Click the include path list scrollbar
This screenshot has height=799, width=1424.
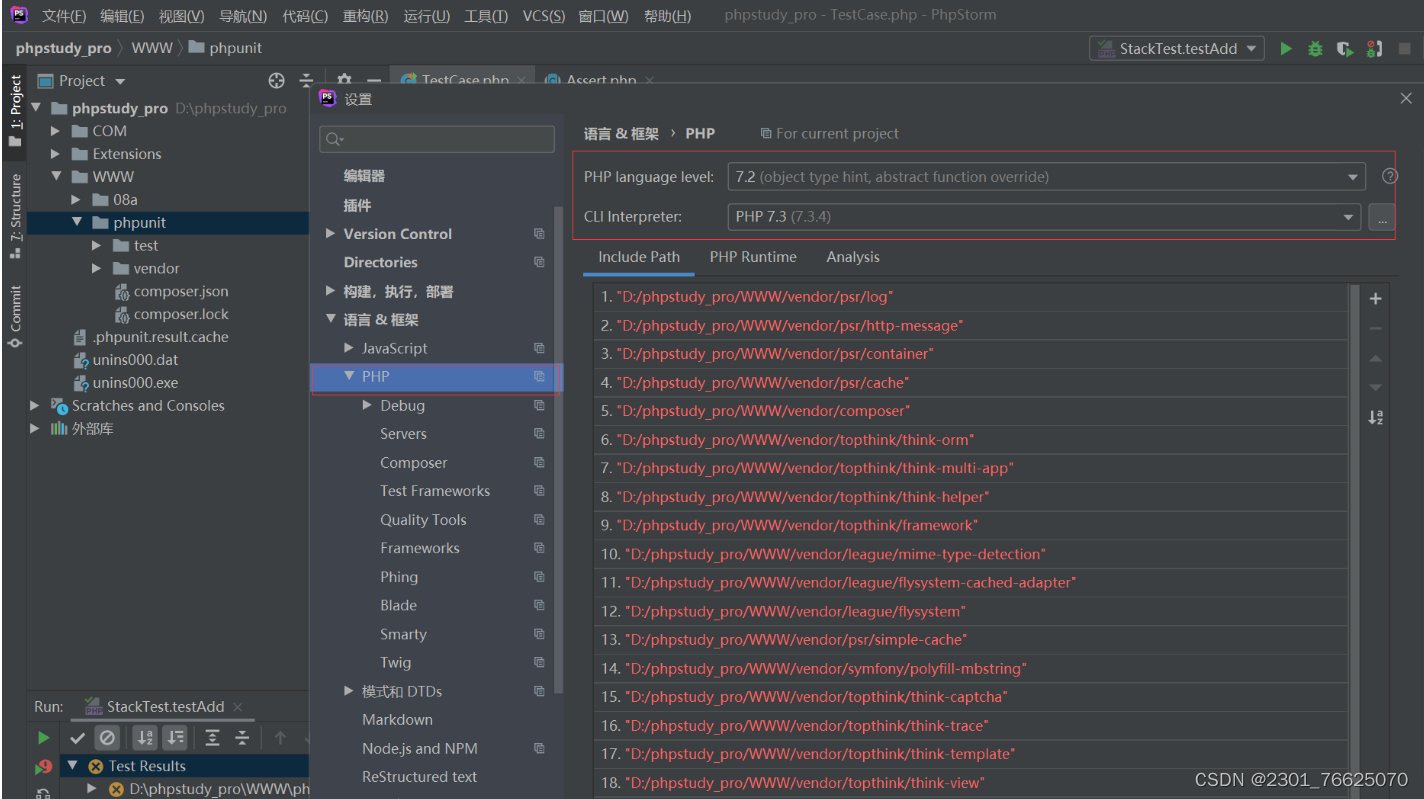(x=1355, y=540)
